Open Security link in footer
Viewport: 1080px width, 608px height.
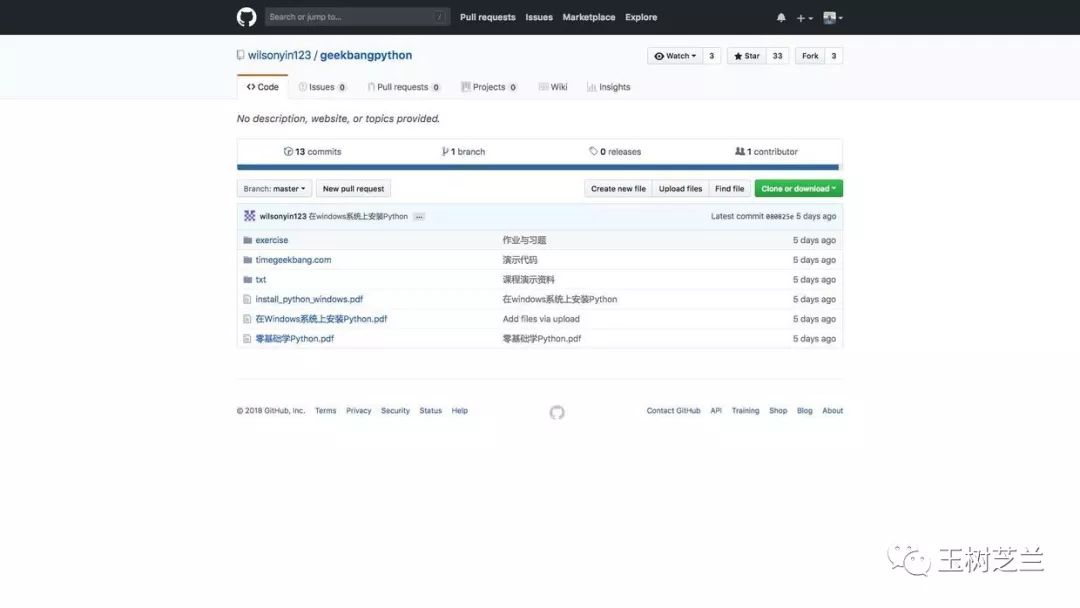coord(395,410)
